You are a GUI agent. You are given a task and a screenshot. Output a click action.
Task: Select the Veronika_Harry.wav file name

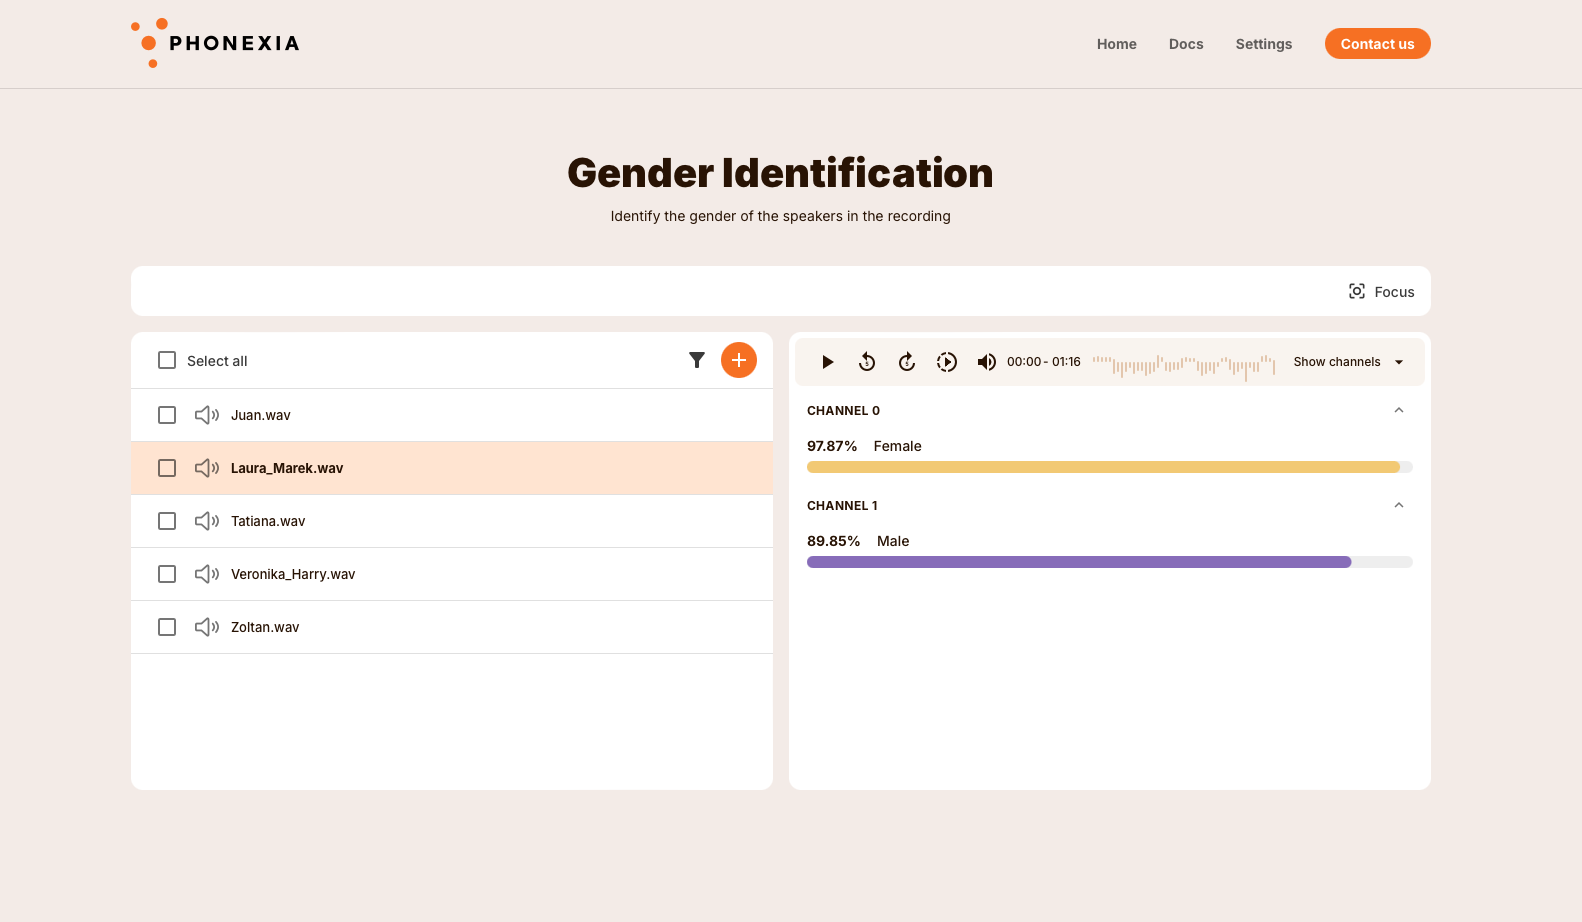(293, 574)
